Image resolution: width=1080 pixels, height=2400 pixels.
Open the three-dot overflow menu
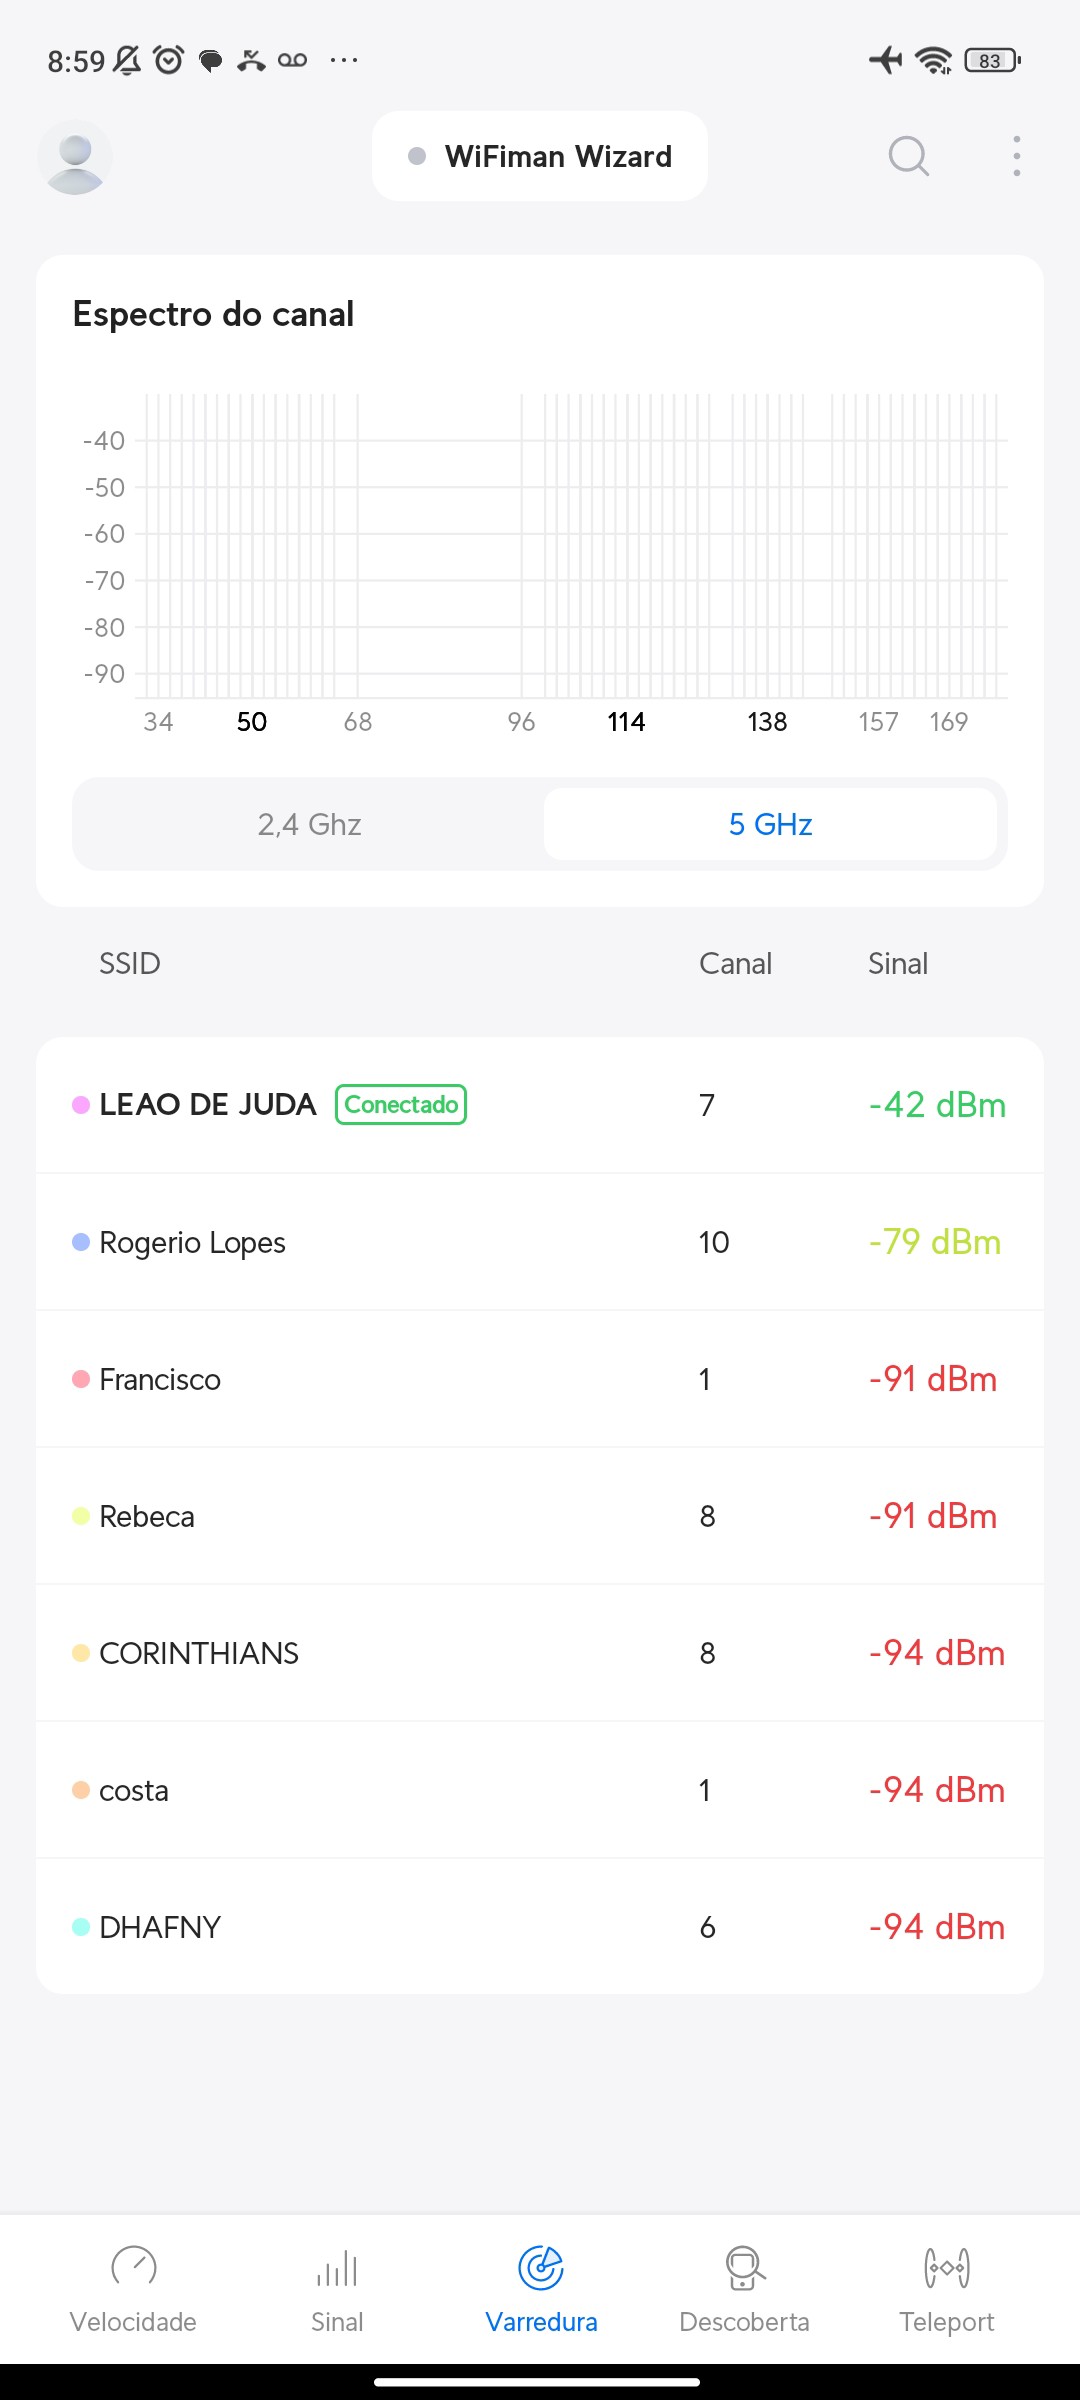tap(1016, 156)
